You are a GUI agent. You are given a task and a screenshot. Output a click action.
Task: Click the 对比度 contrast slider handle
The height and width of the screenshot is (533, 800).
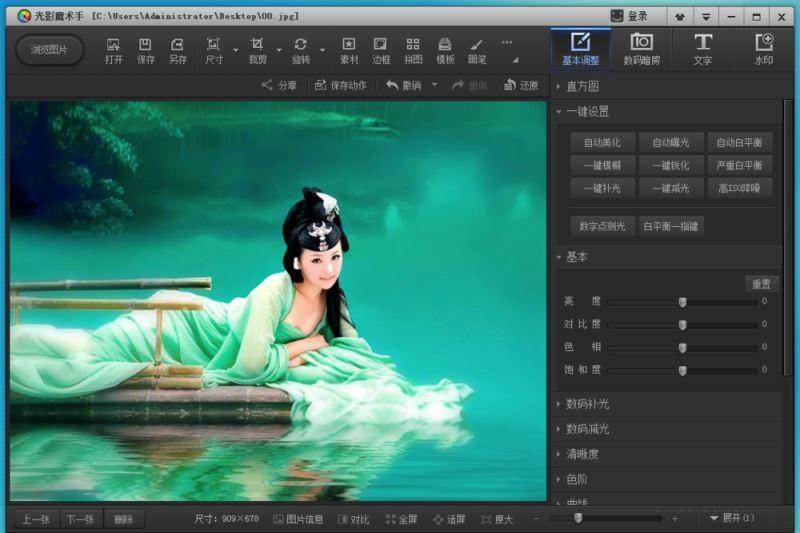[x=683, y=325]
